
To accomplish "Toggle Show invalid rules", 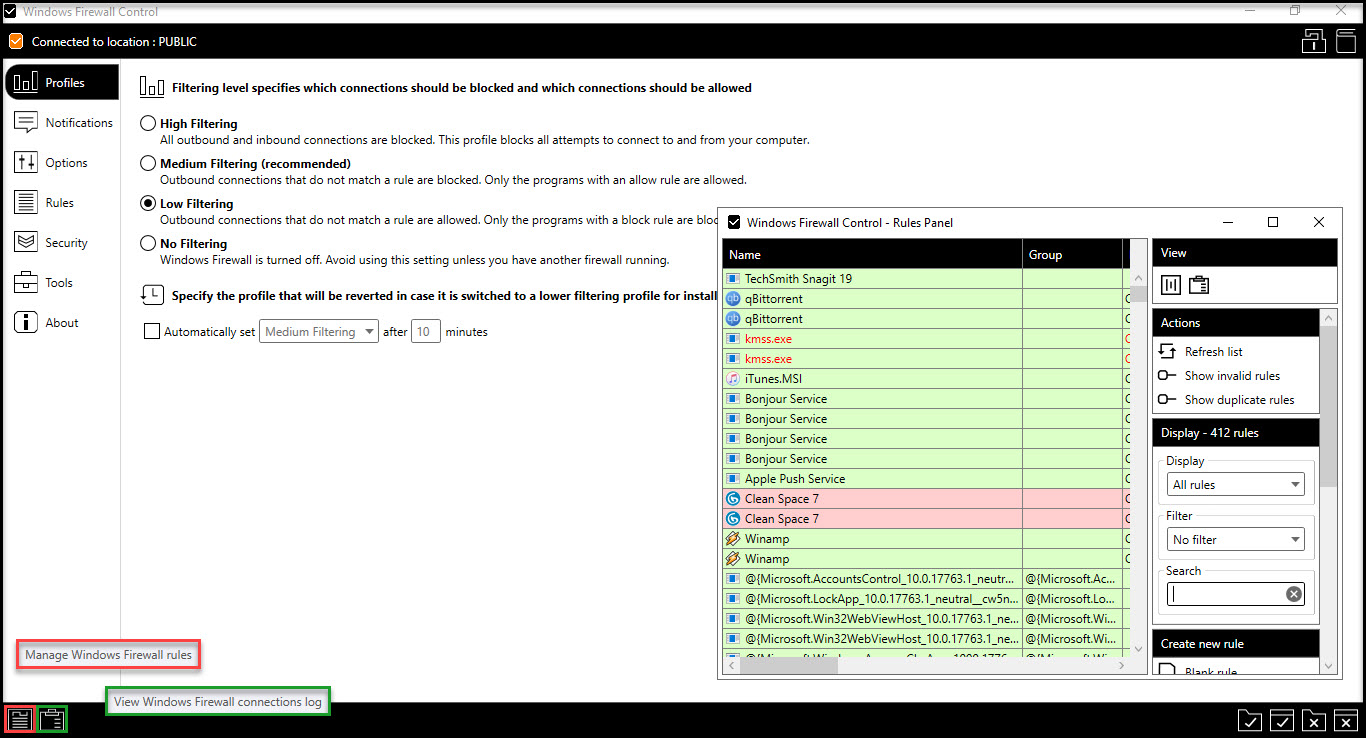I will coord(1218,376).
